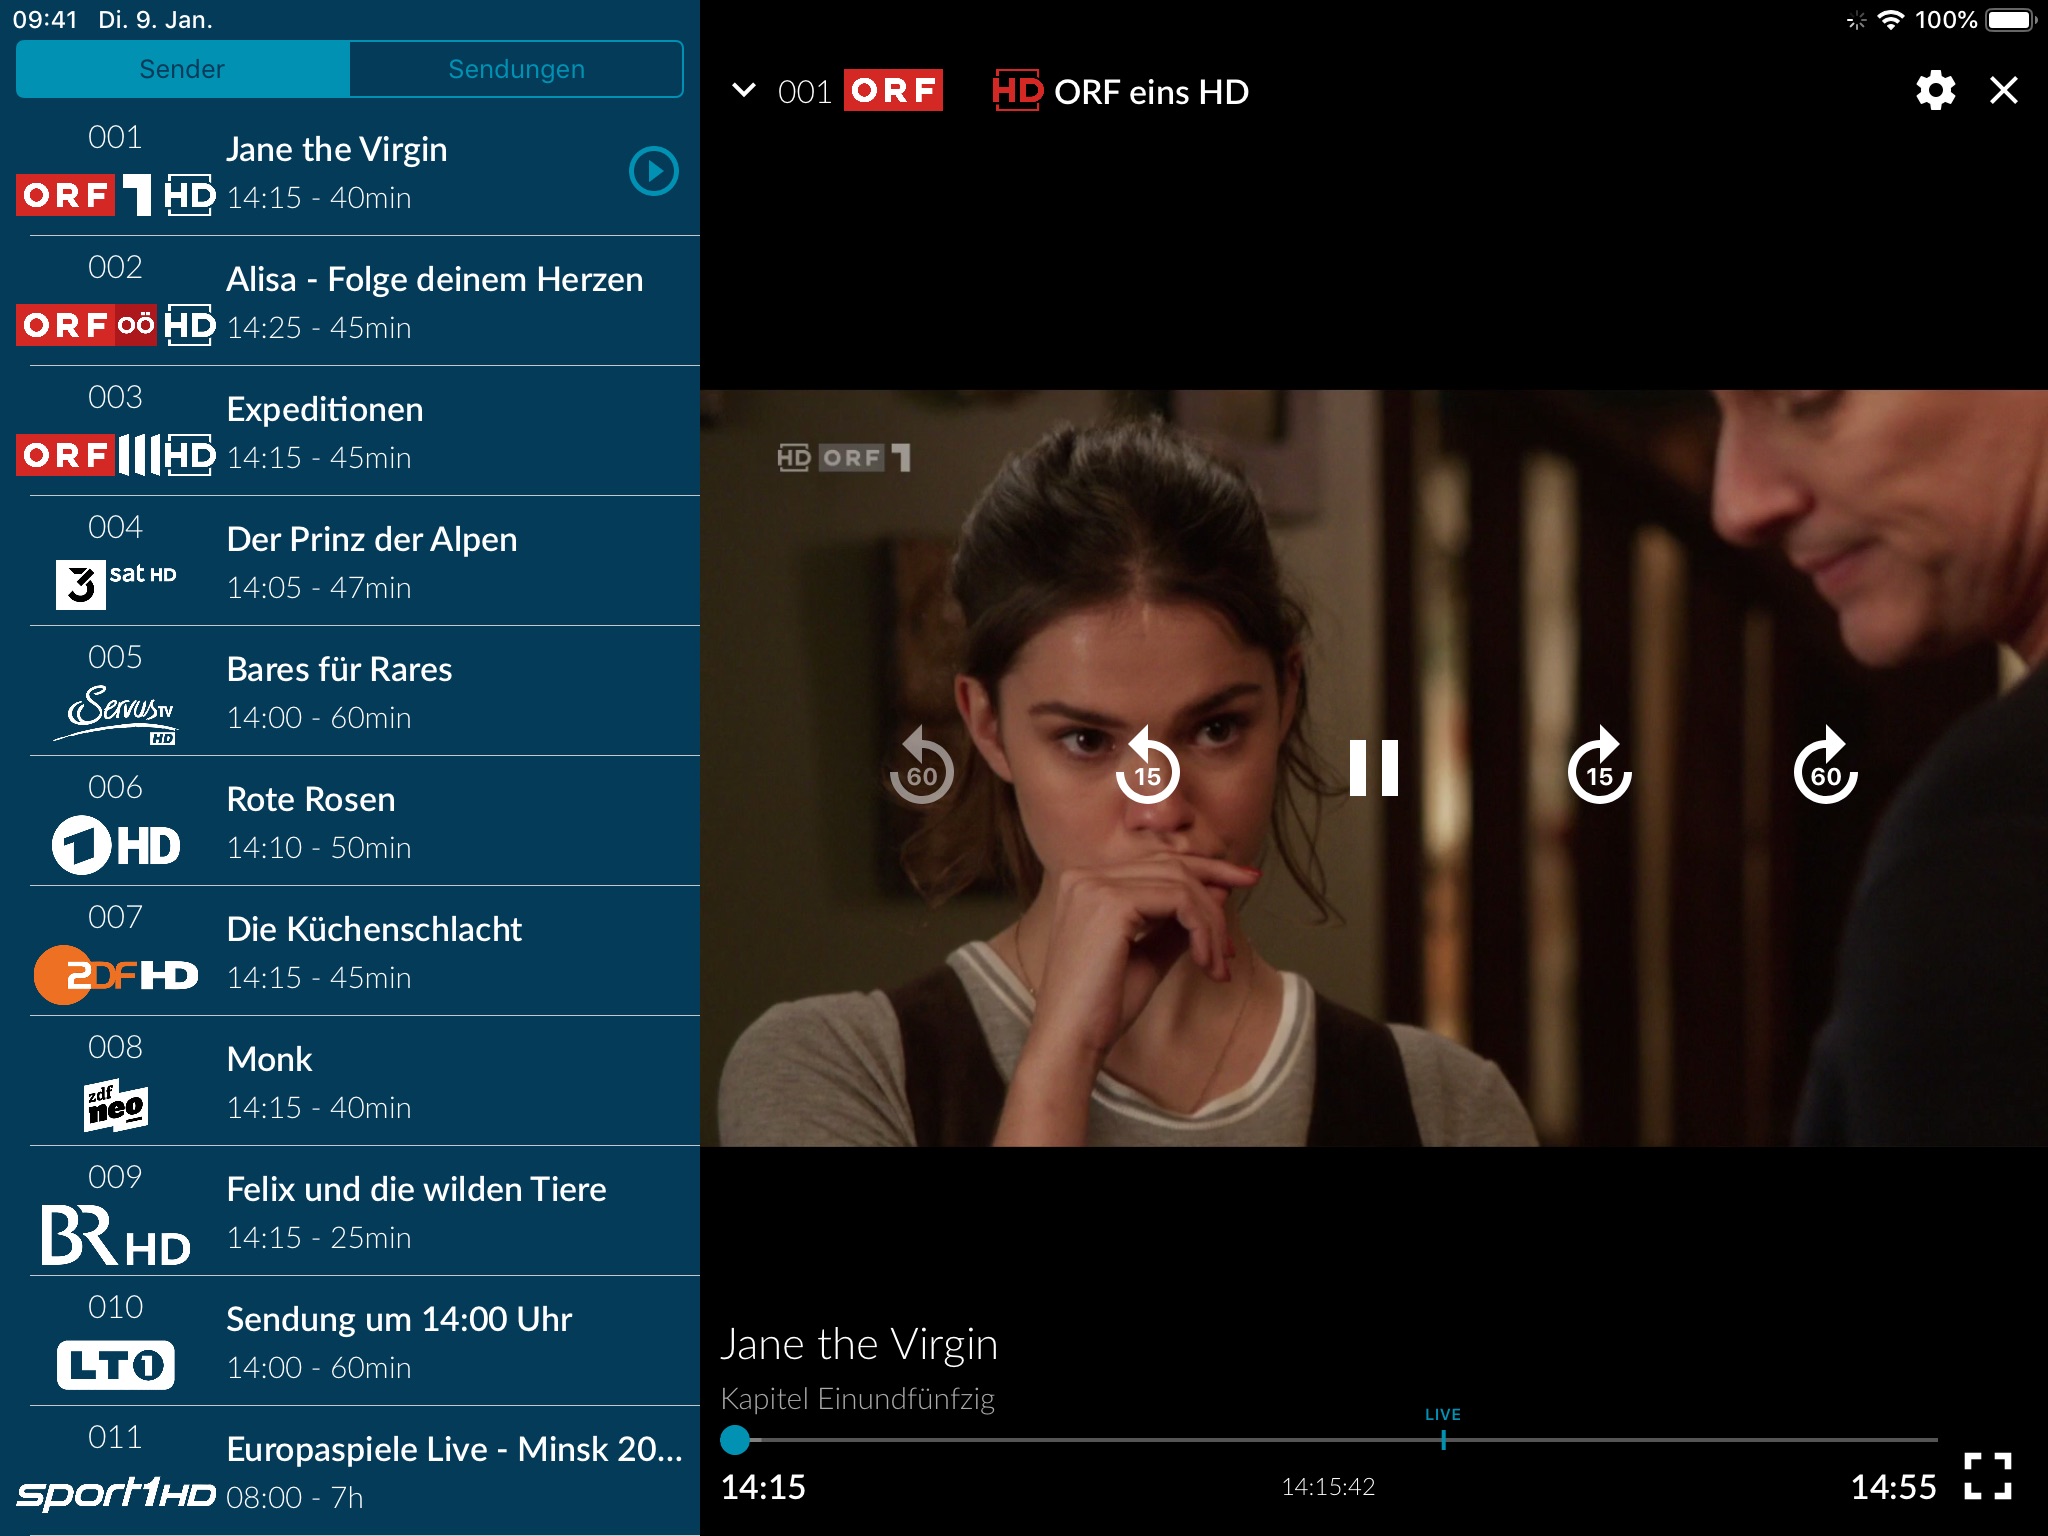Screen dimensions: 2048x1536
Task: Jump to the LIVE marker on timeline
Action: [x=1443, y=1430]
